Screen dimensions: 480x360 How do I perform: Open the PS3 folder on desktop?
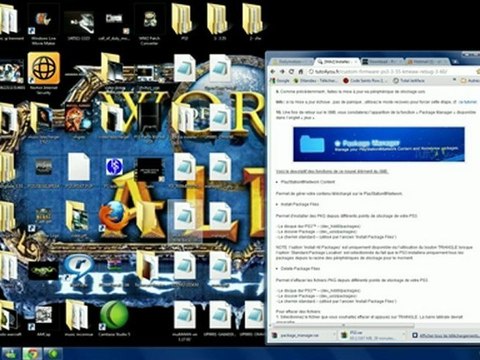point(184,23)
